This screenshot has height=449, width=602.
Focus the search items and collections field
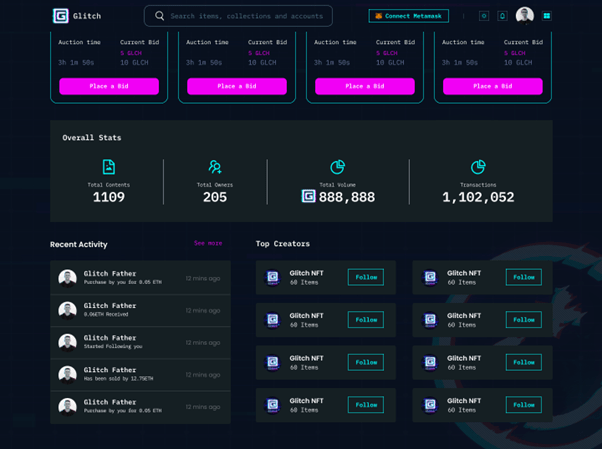(x=245, y=16)
